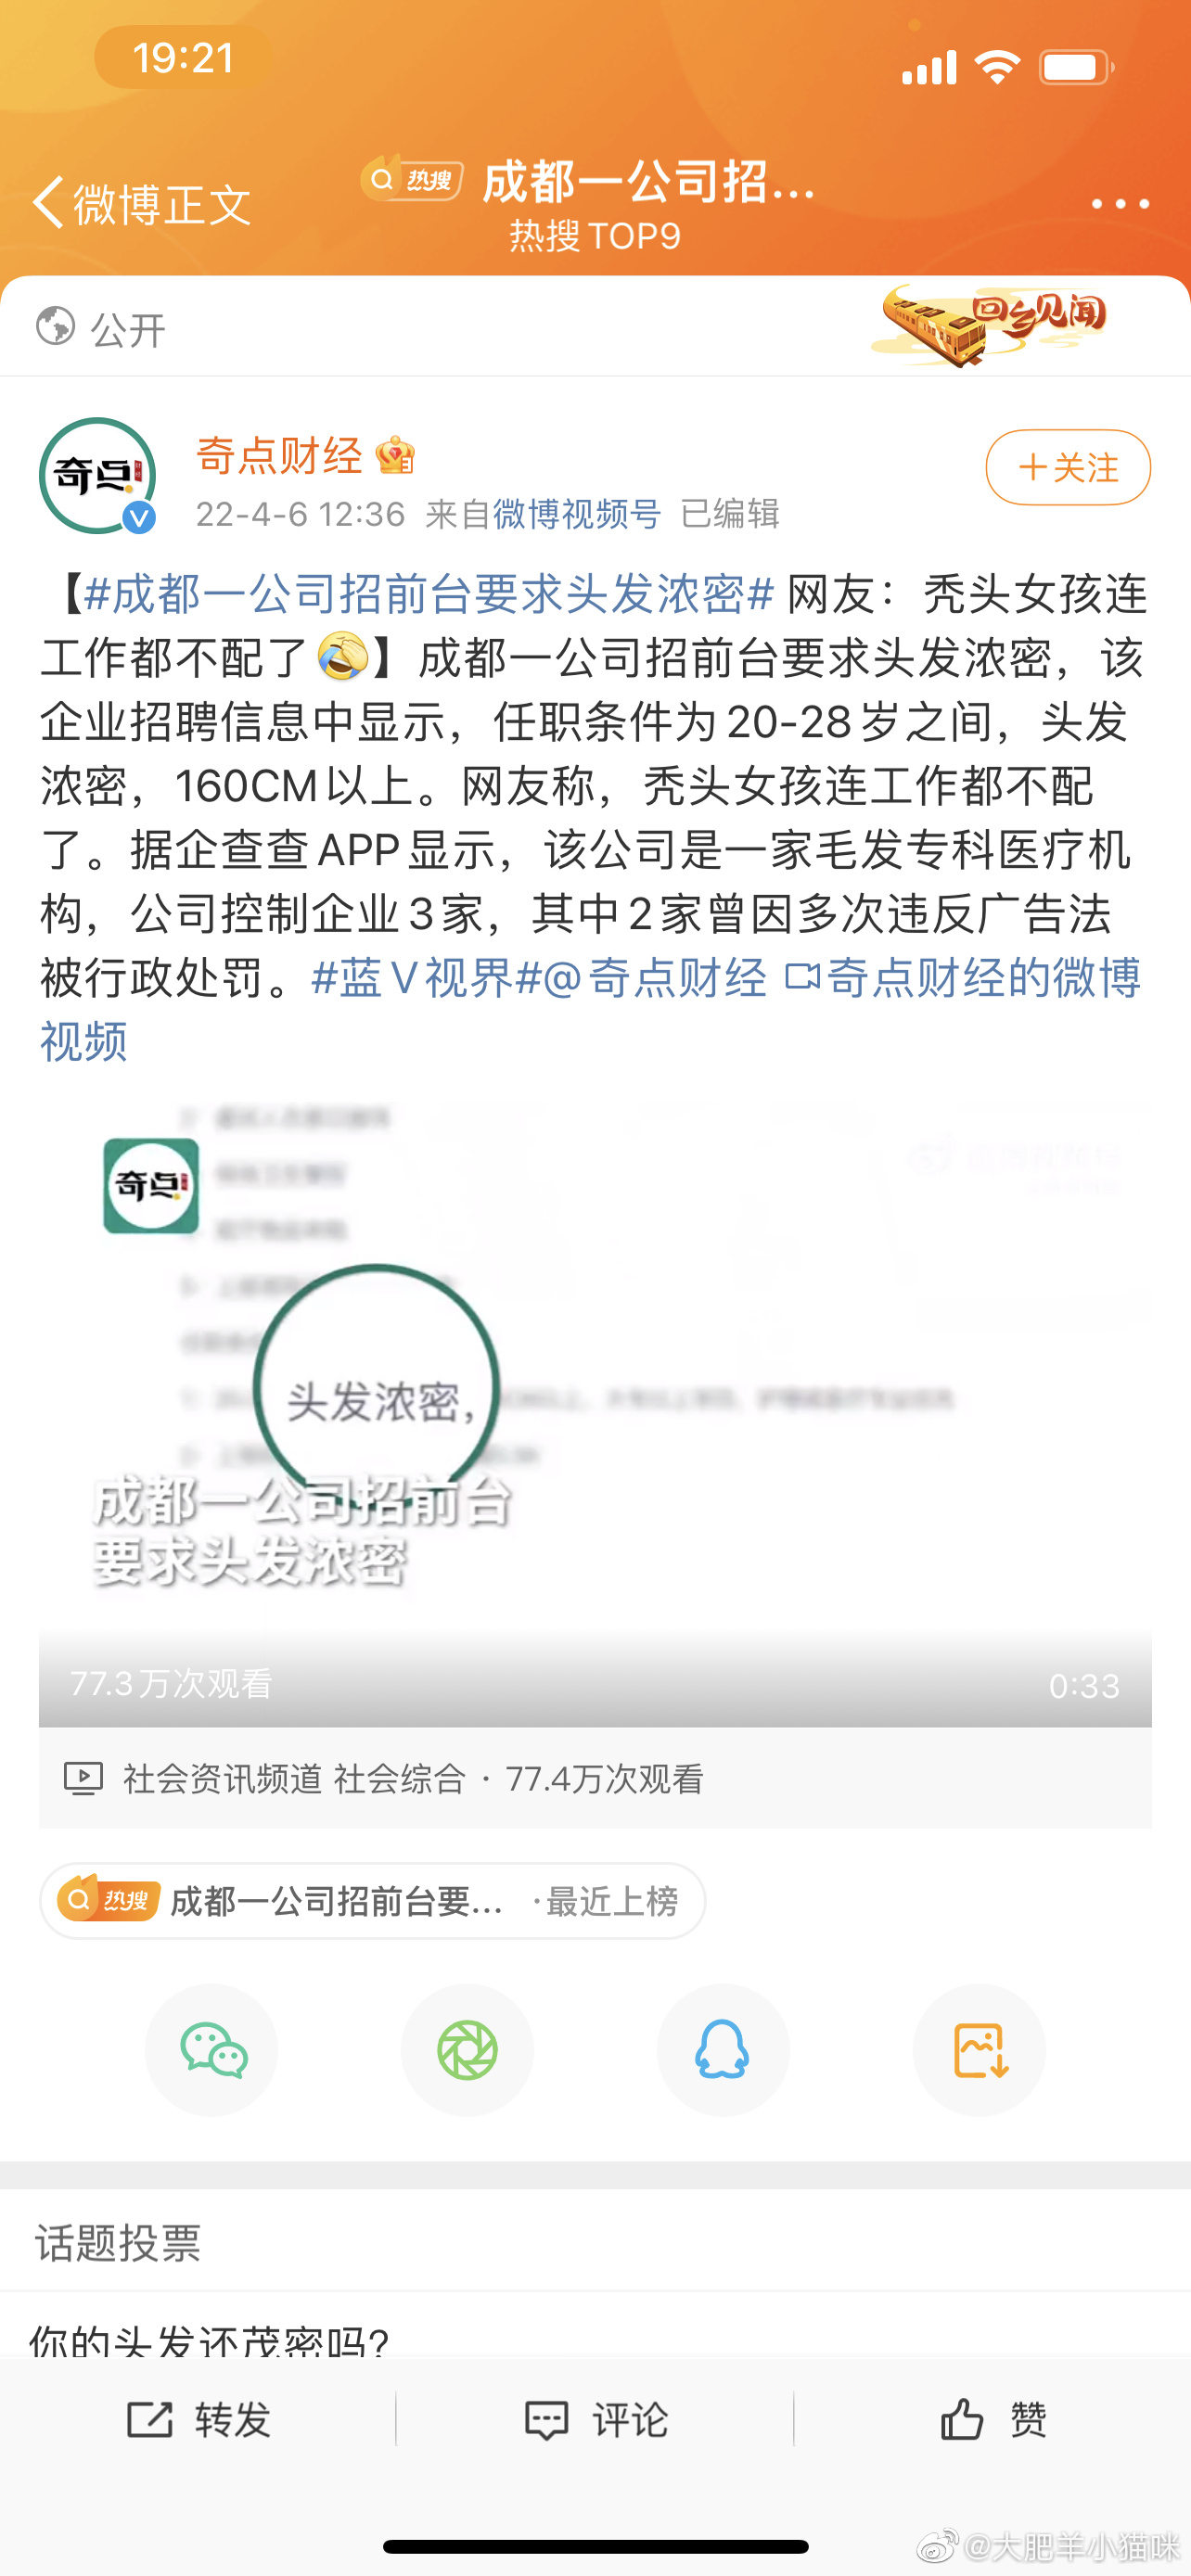Share post to QQ
The image size is (1191, 2576).
pos(723,2050)
